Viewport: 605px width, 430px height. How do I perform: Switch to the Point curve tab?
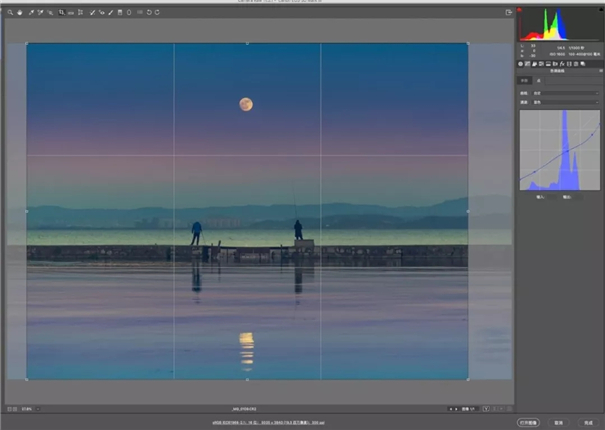click(537, 80)
